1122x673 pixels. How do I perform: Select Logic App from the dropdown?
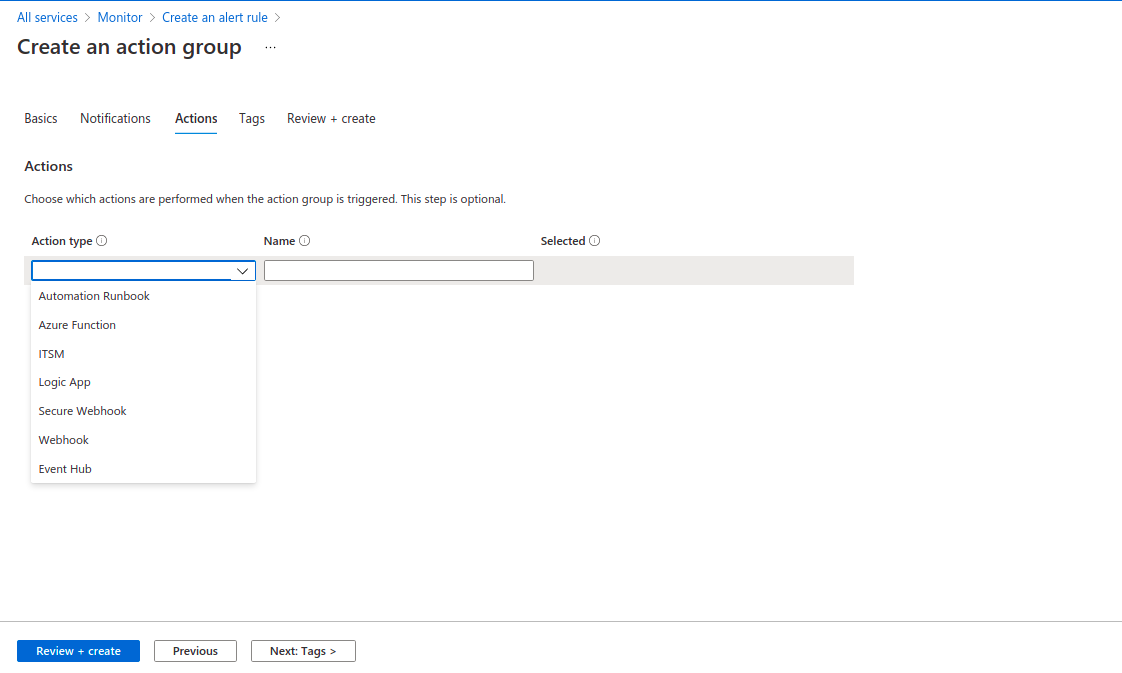pos(143,383)
